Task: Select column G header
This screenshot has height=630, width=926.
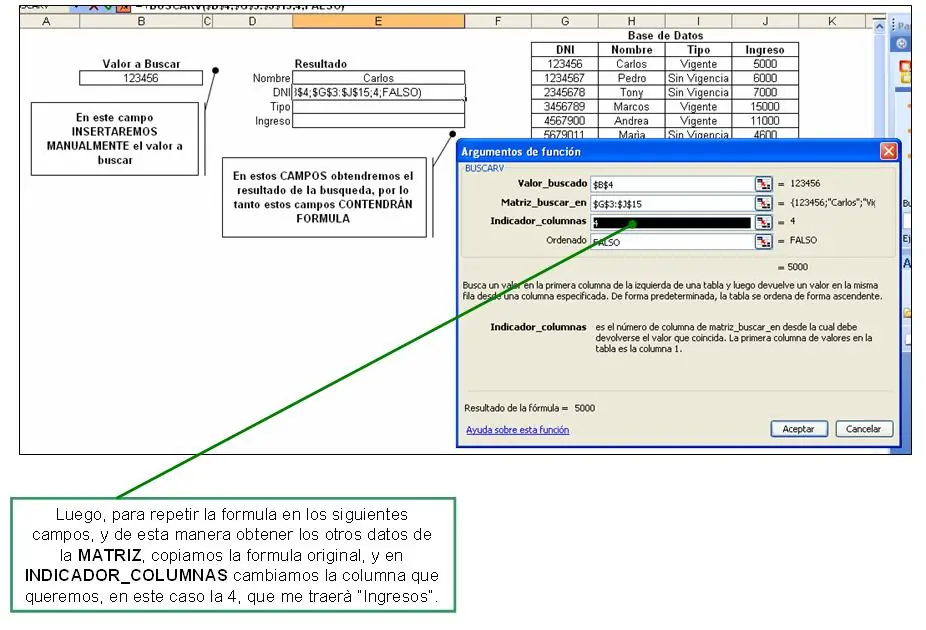Action: [x=565, y=21]
